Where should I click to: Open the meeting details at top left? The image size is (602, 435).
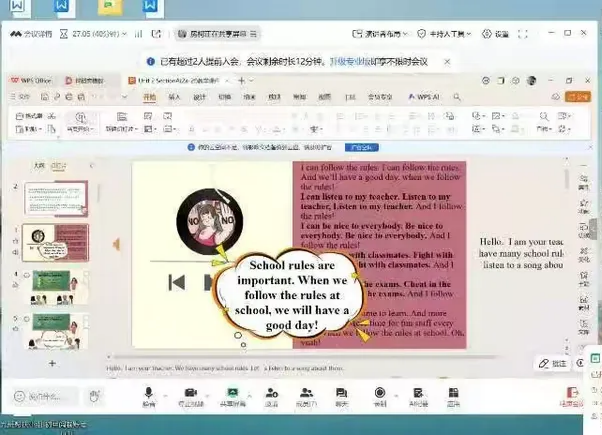point(31,34)
